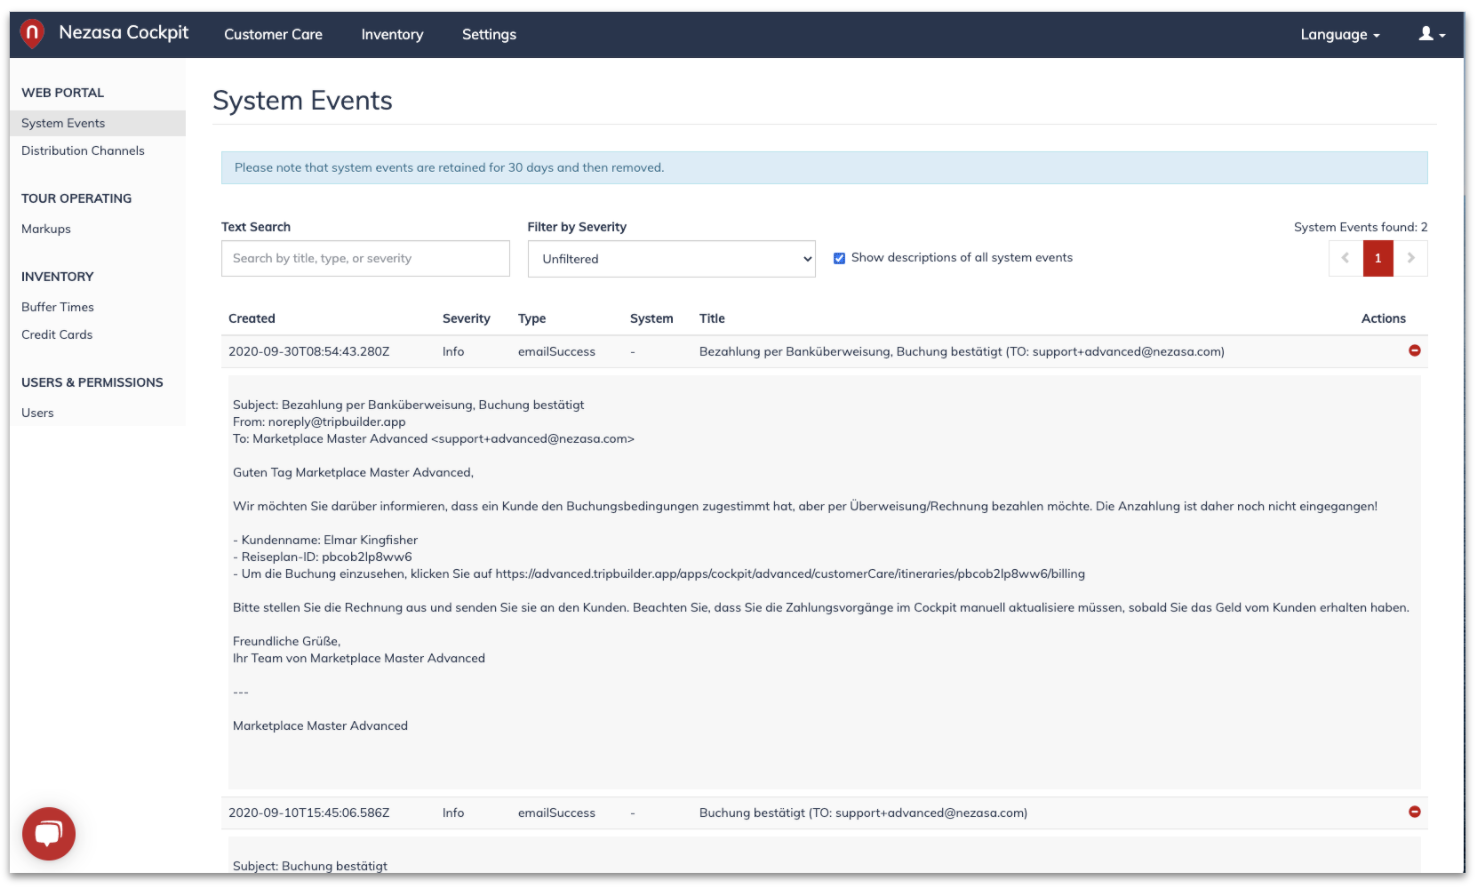
Task: Click emailSuccess type in 2020-09-30 row
Action: (x=556, y=352)
